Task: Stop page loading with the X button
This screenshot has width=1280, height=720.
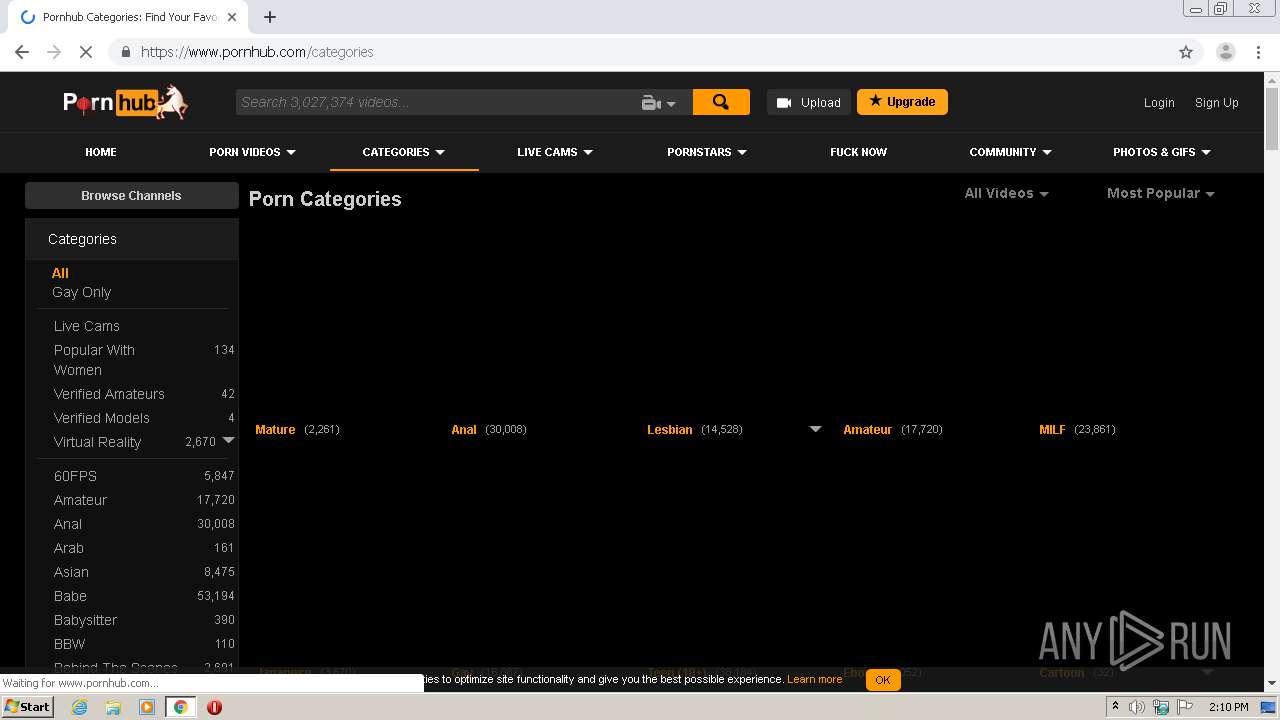Action: tap(86, 52)
